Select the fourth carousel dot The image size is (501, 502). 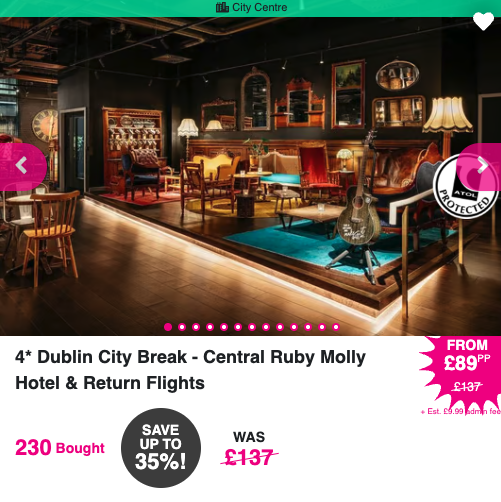point(210,327)
